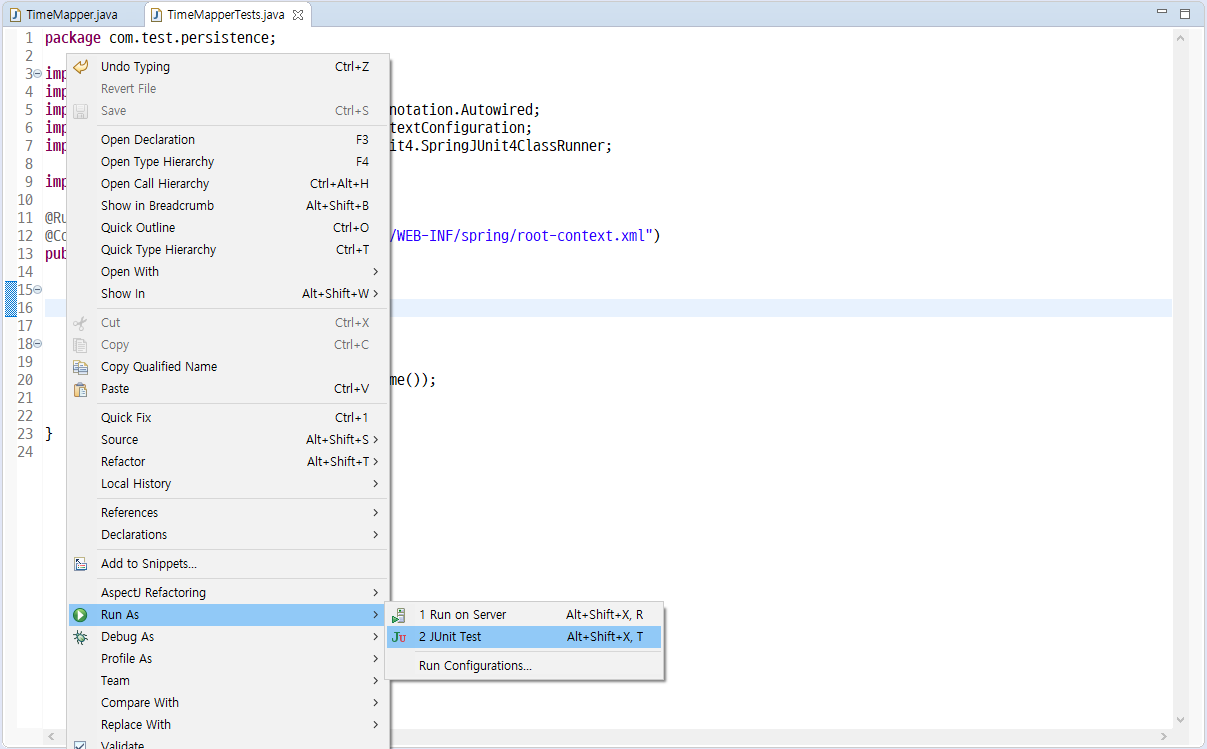Collapse the code fold at line 18
1207x749 pixels.
[37, 344]
